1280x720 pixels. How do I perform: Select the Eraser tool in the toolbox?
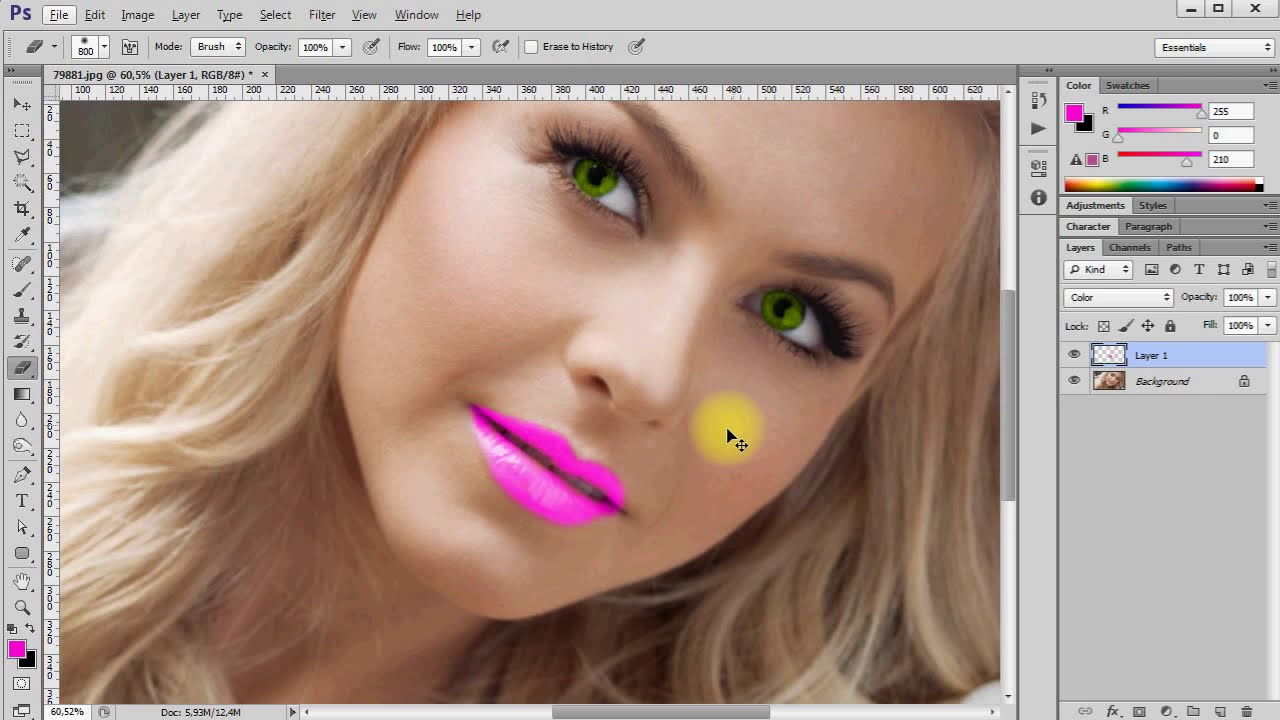pos(22,368)
